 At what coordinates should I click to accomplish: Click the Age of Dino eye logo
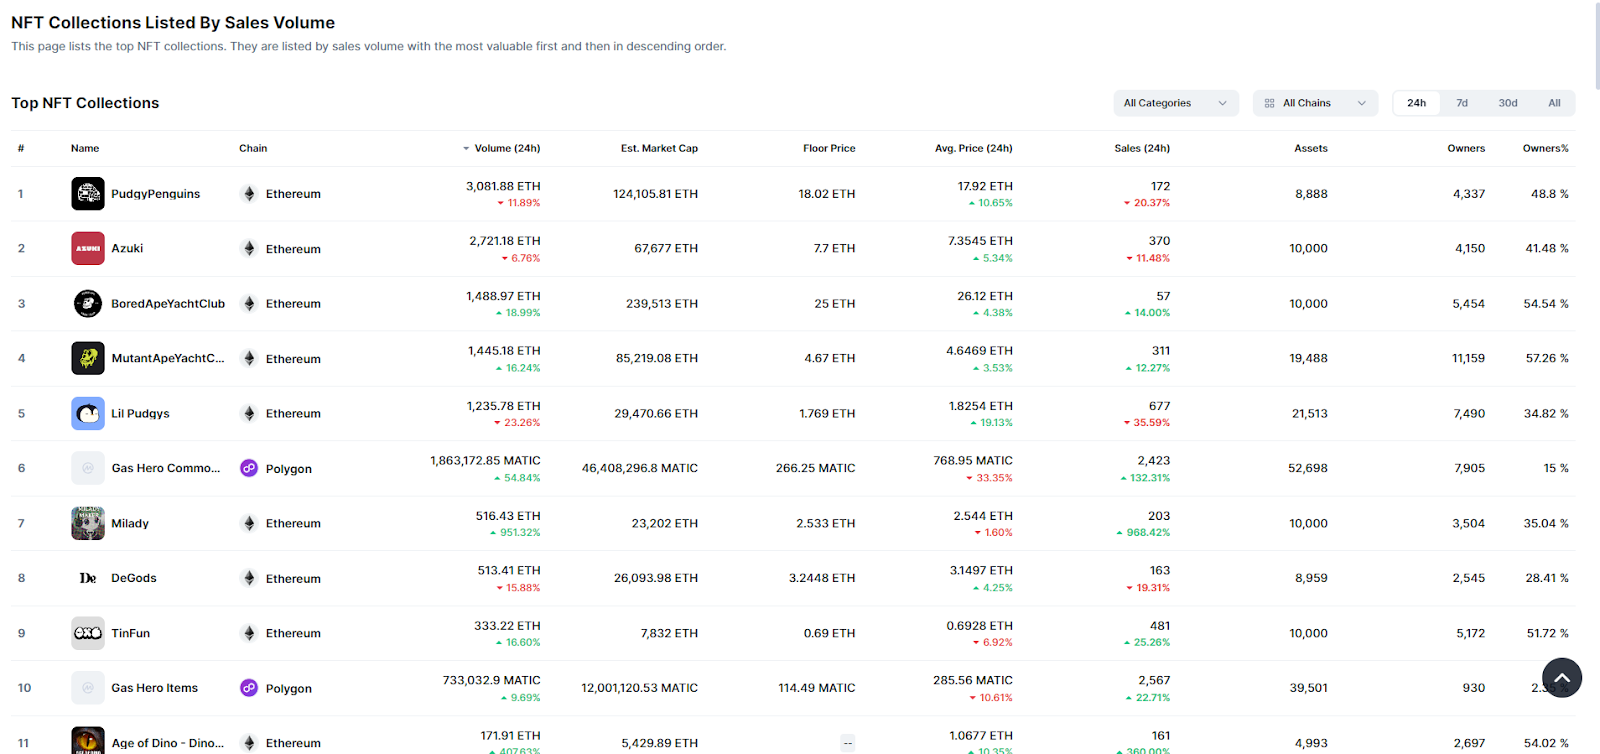pyautogui.click(x=88, y=740)
